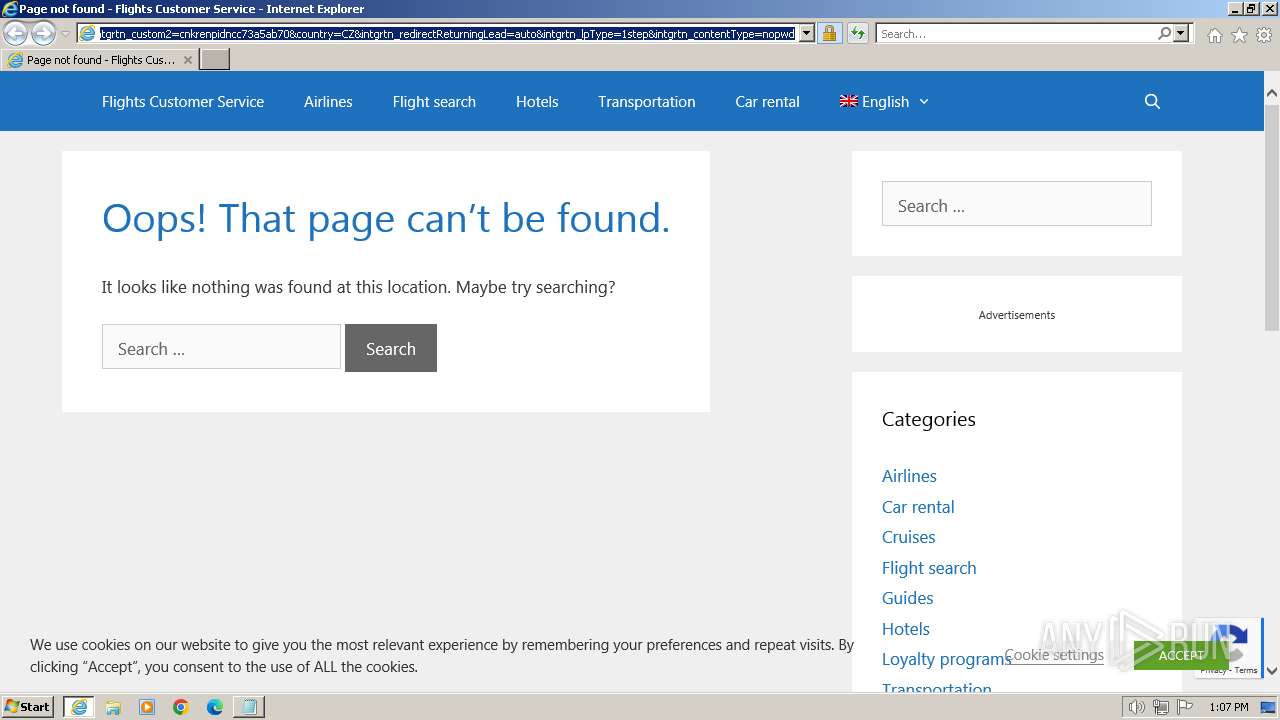The image size is (1280, 720).
Task: Click the Windows Start button
Action: pos(28,707)
